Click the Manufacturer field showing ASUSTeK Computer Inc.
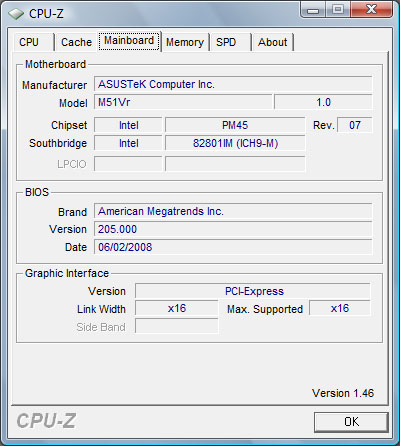This screenshot has height=446, width=400. coord(233,84)
